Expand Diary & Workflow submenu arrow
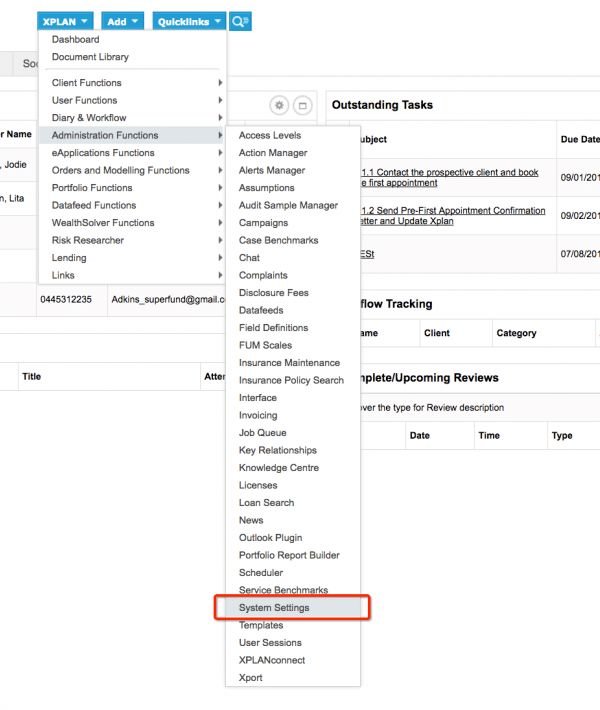The height and width of the screenshot is (710, 600). (220, 118)
